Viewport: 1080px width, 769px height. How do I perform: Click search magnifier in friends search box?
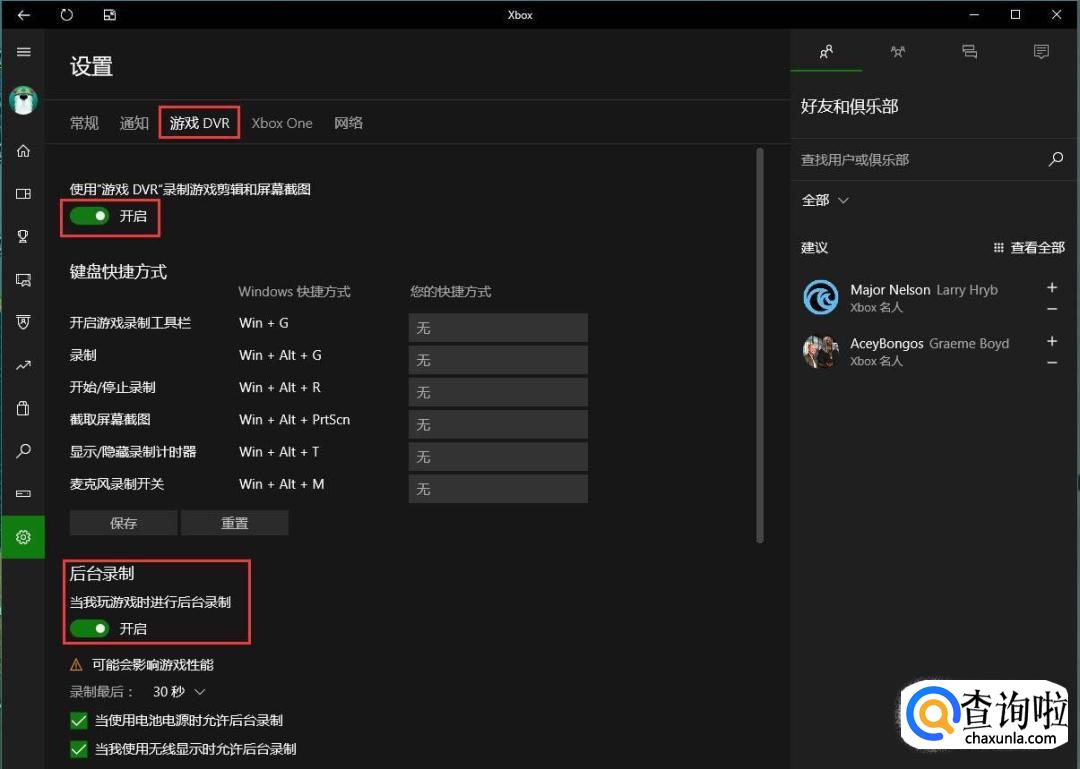1056,159
